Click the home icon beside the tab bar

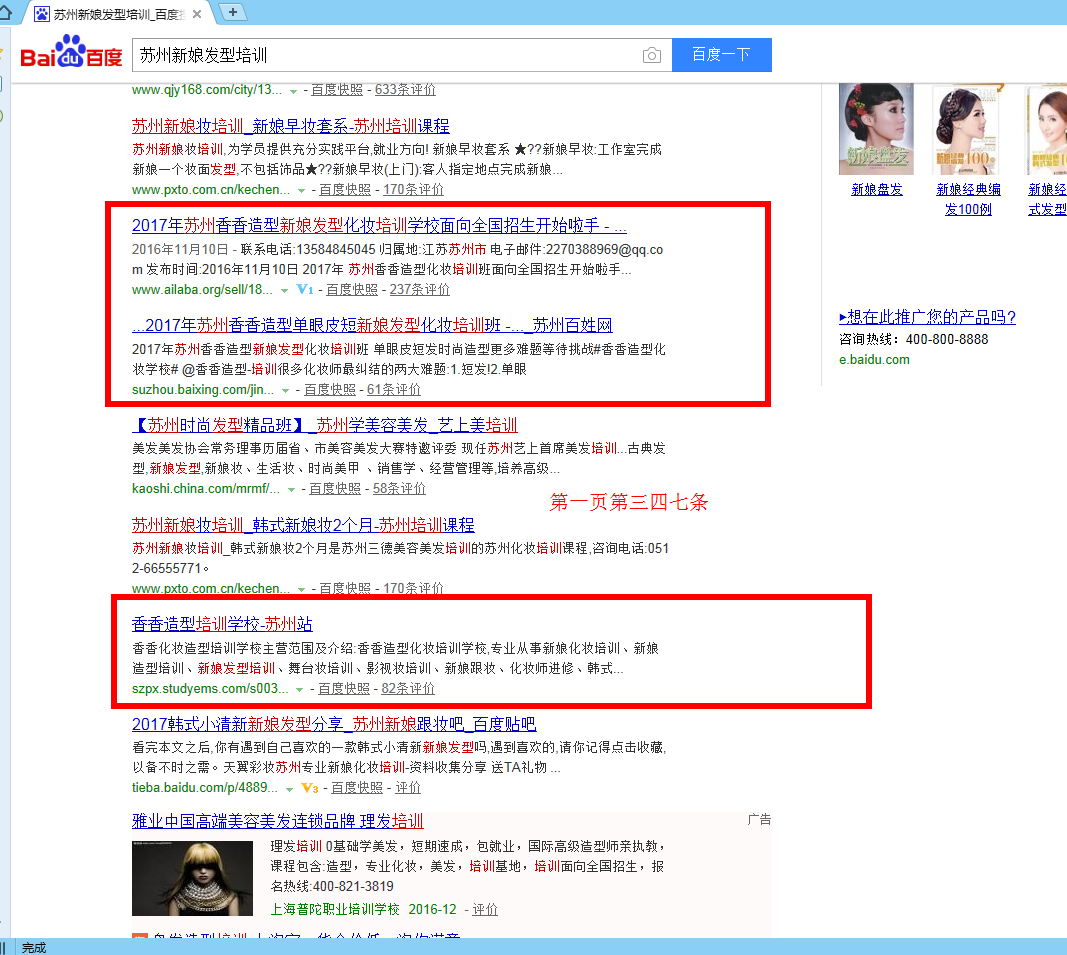[x=5, y=13]
